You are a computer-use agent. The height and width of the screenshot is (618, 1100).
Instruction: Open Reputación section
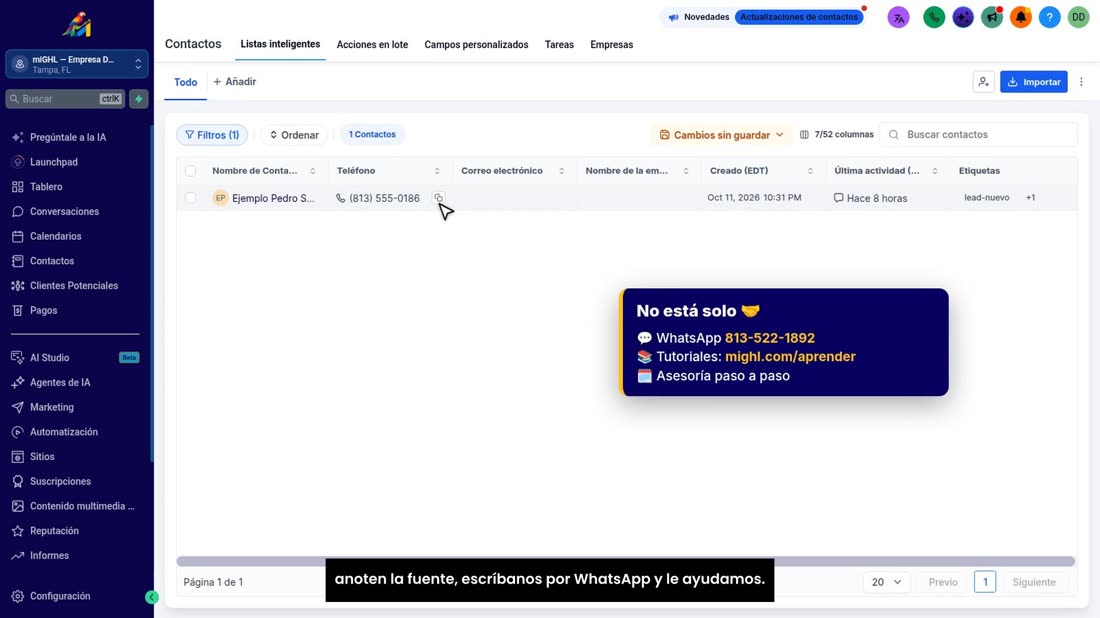[54, 531]
